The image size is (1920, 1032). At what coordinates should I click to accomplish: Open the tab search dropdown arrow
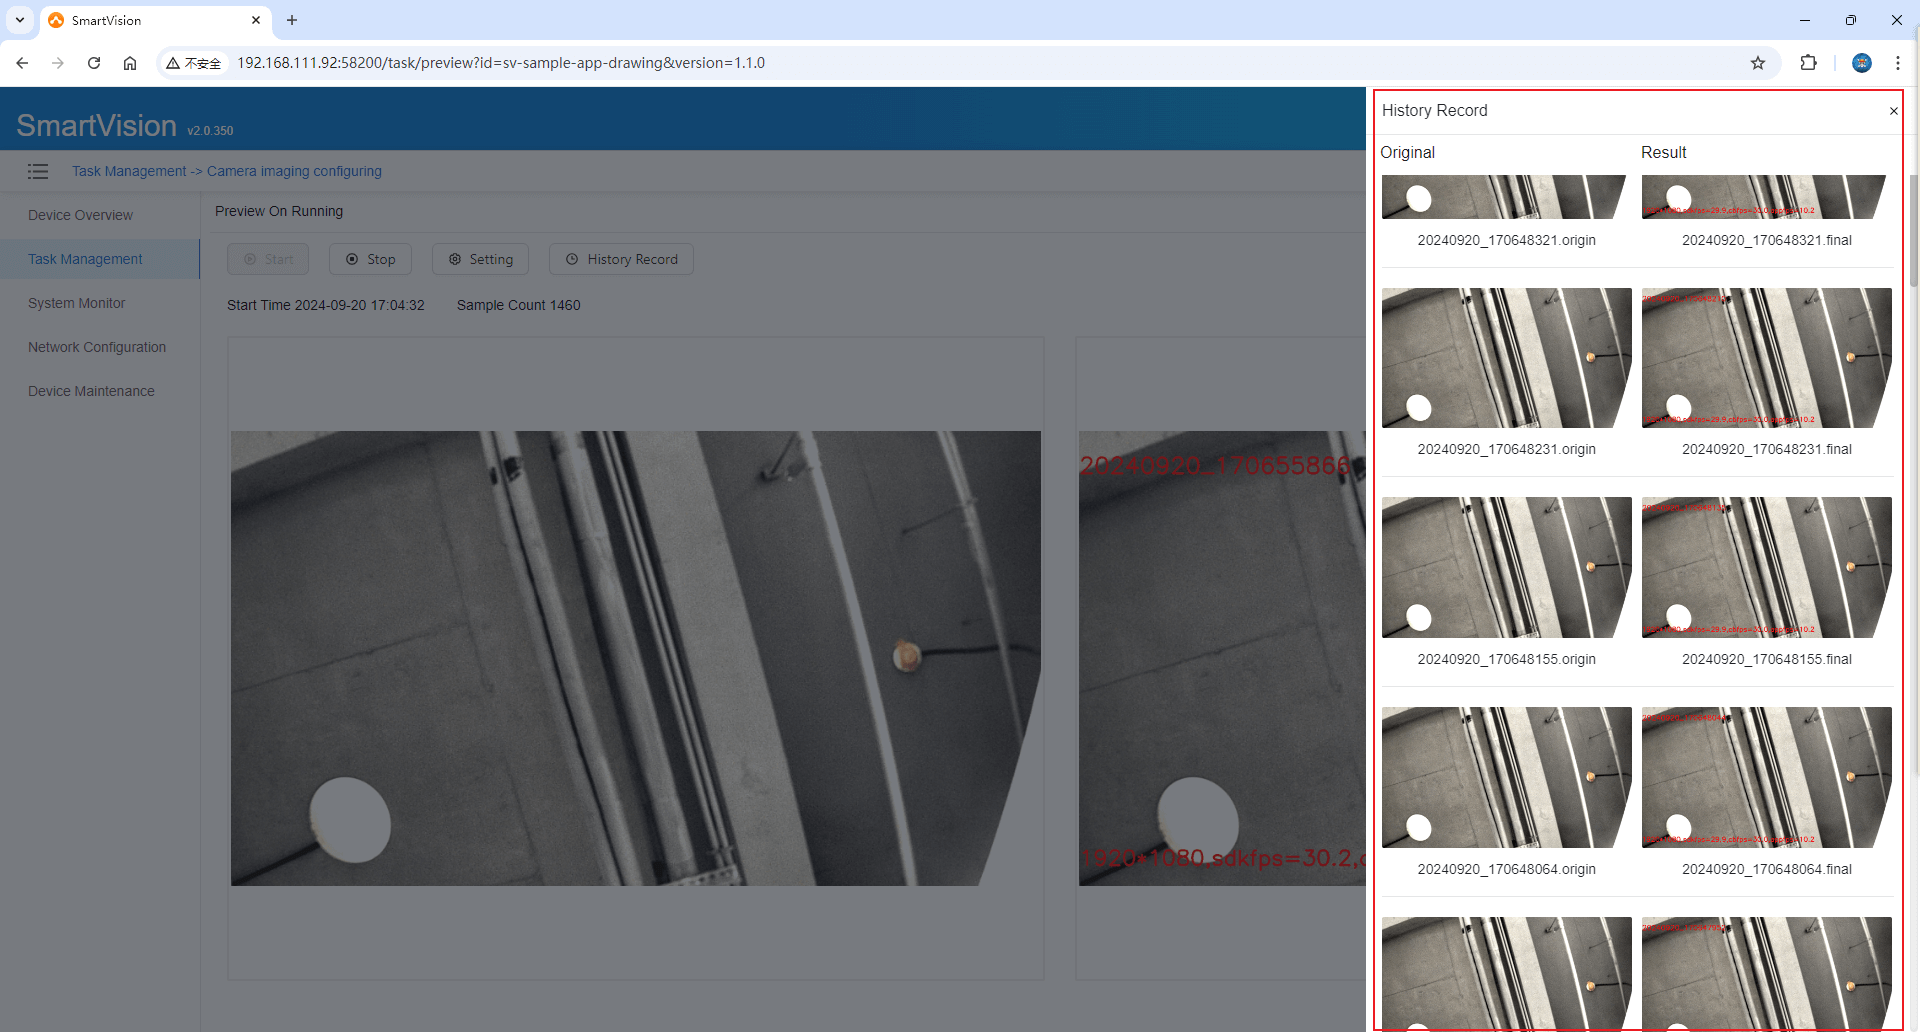(20, 20)
